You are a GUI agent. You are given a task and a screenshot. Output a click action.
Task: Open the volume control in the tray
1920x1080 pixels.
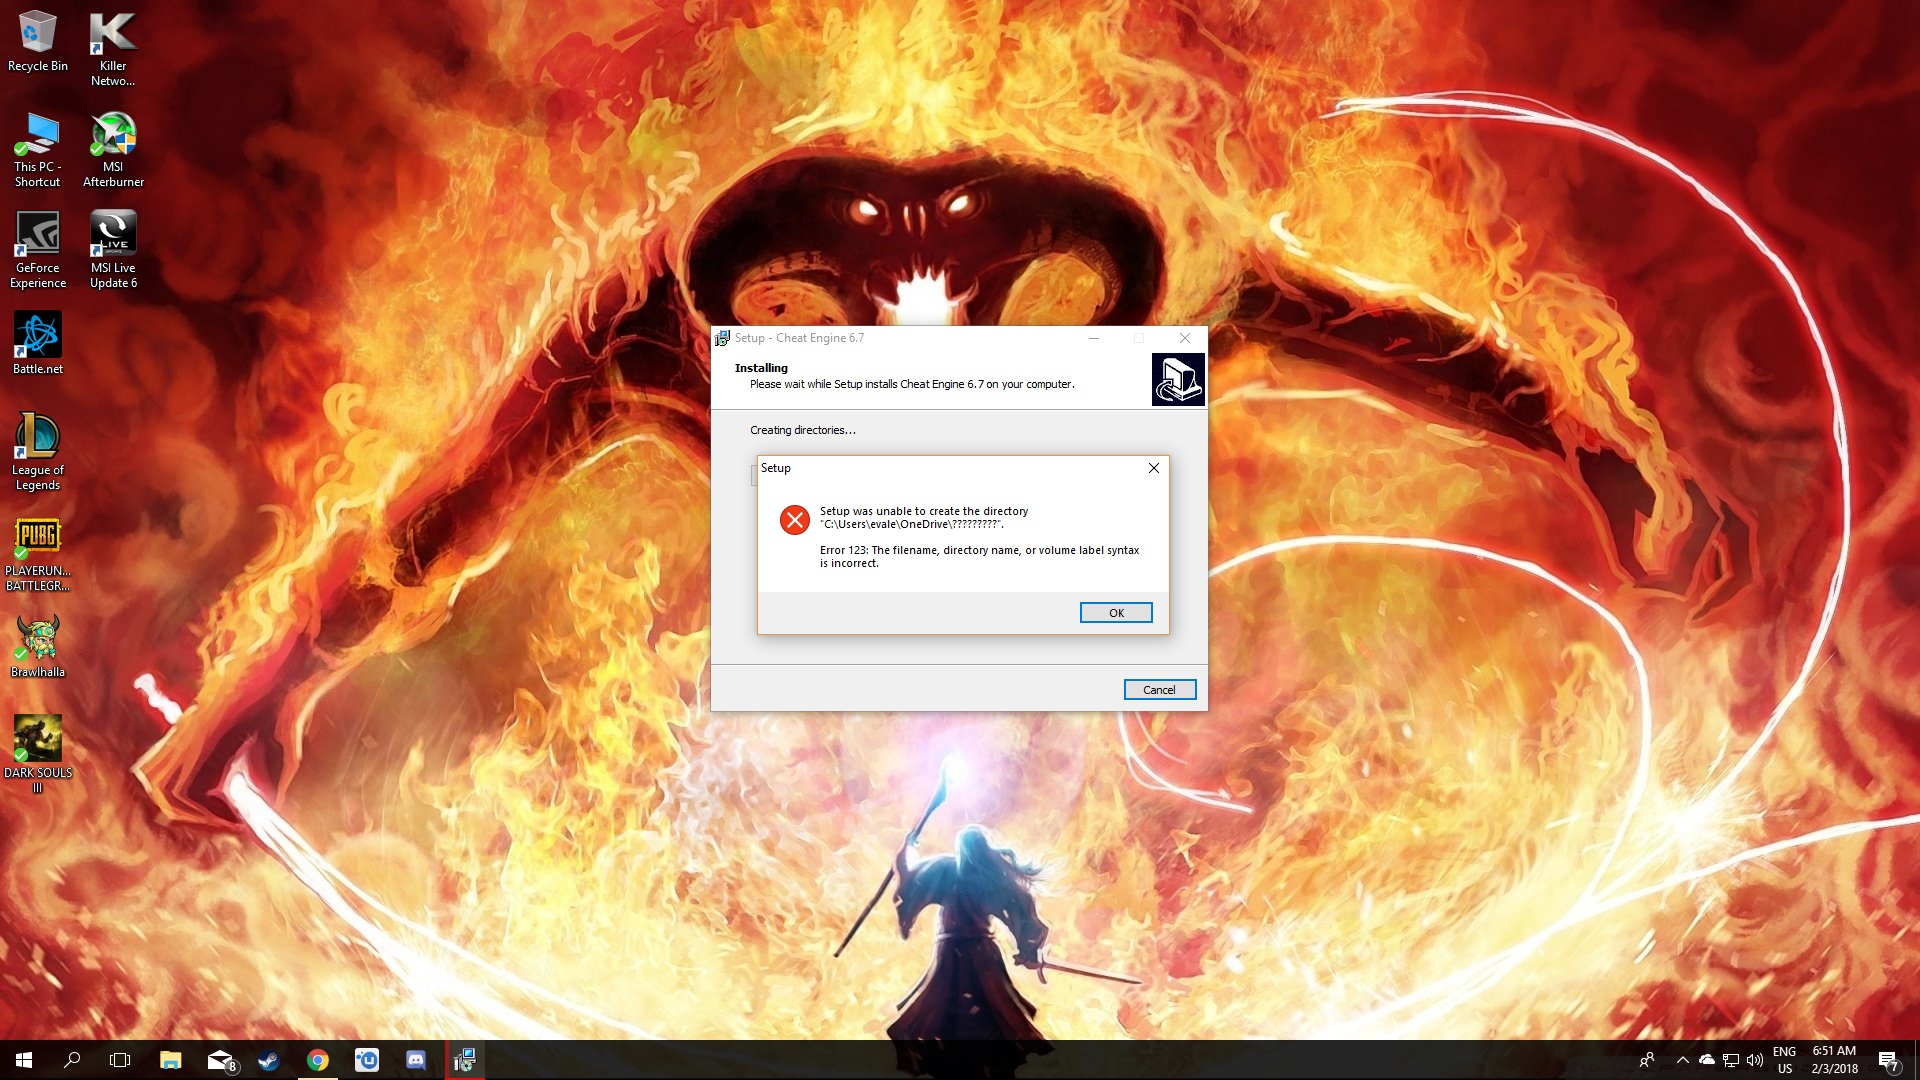pos(1755,1060)
